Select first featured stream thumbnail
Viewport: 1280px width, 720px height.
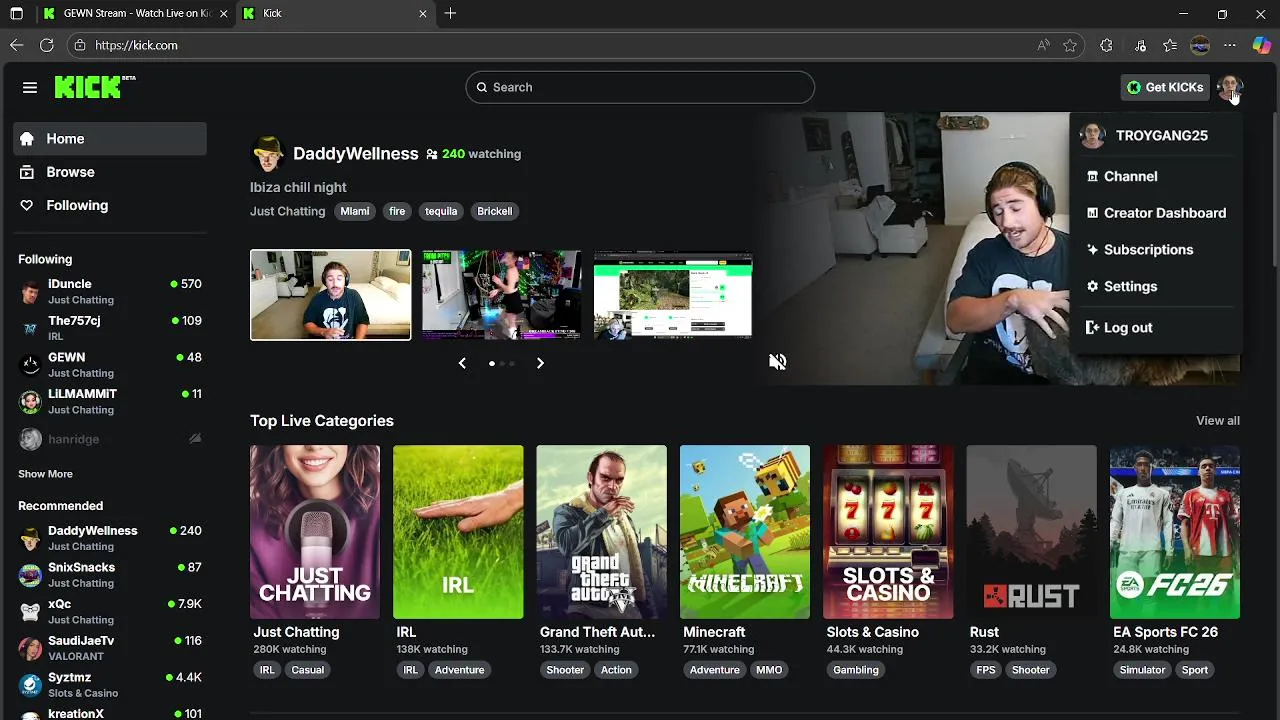click(x=330, y=295)
